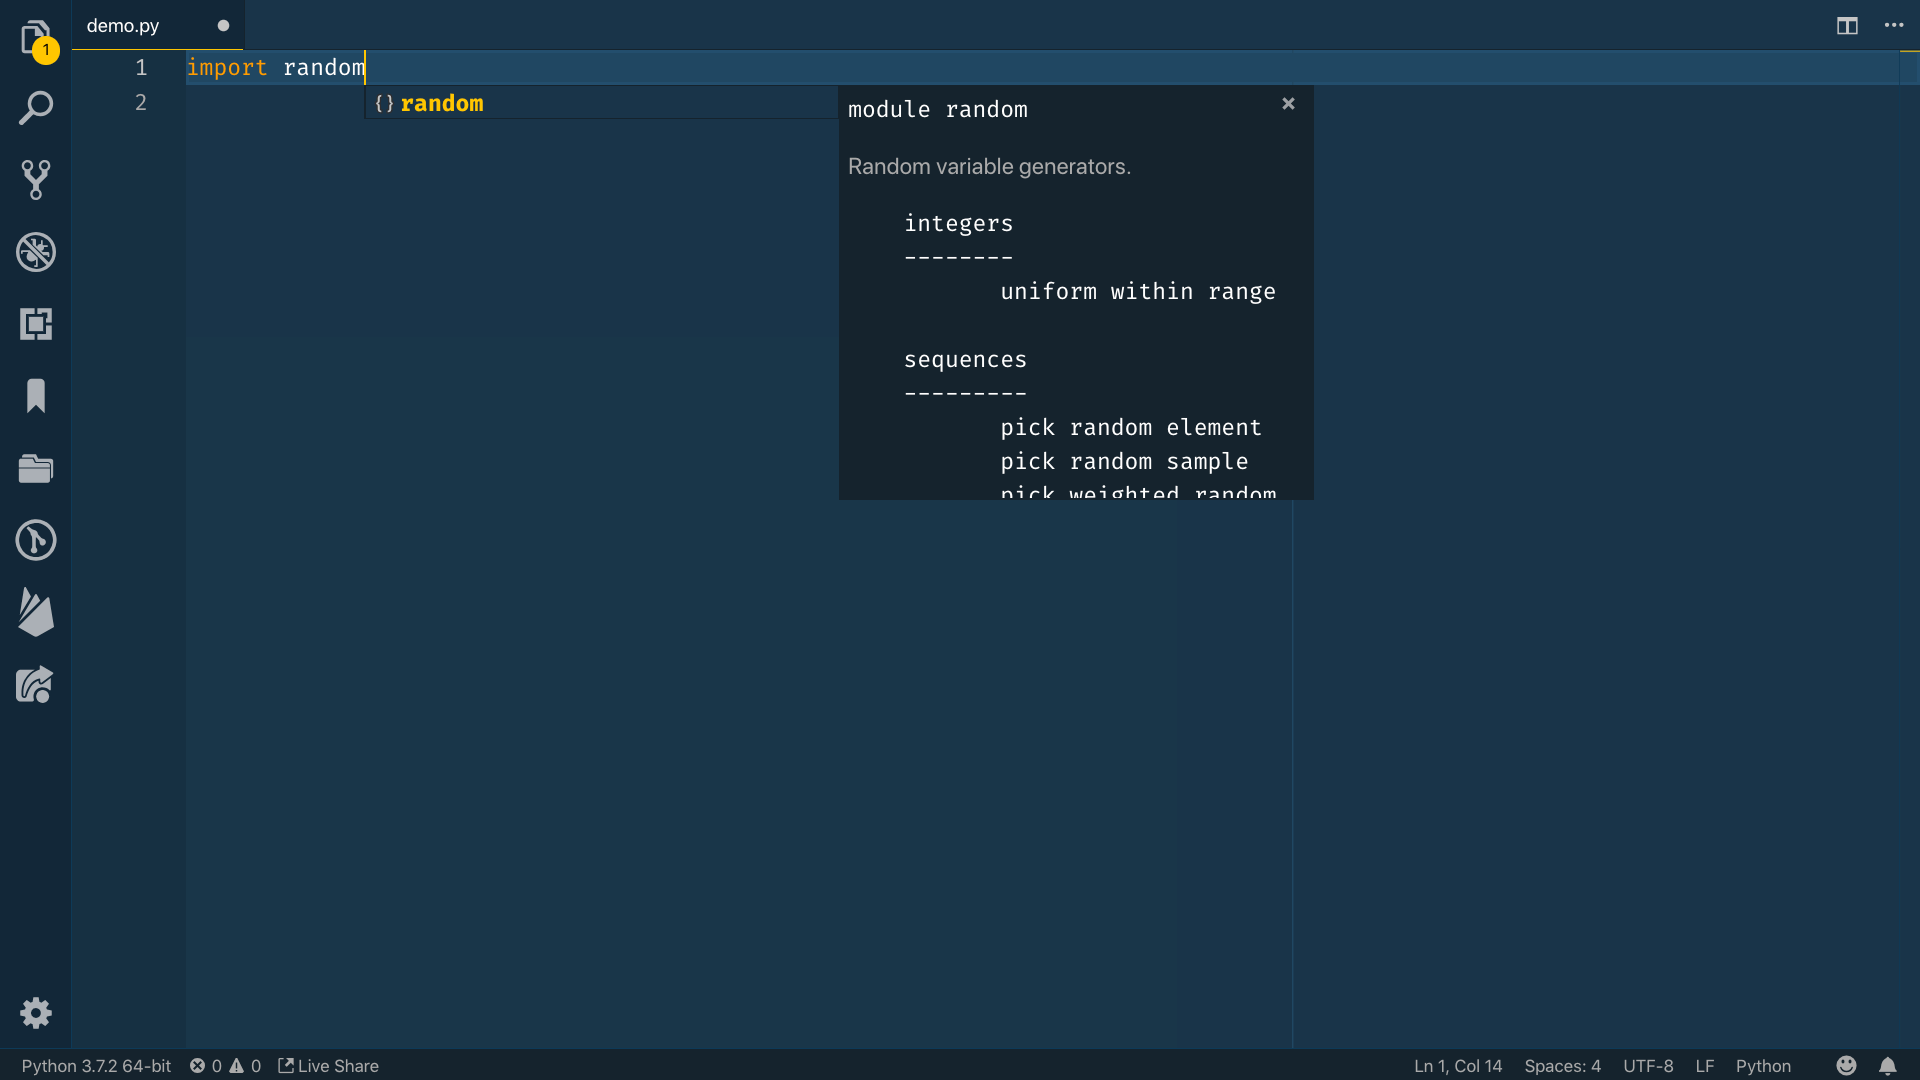Open editor actions via the ellipsis menu

(x=1895, y=26)
